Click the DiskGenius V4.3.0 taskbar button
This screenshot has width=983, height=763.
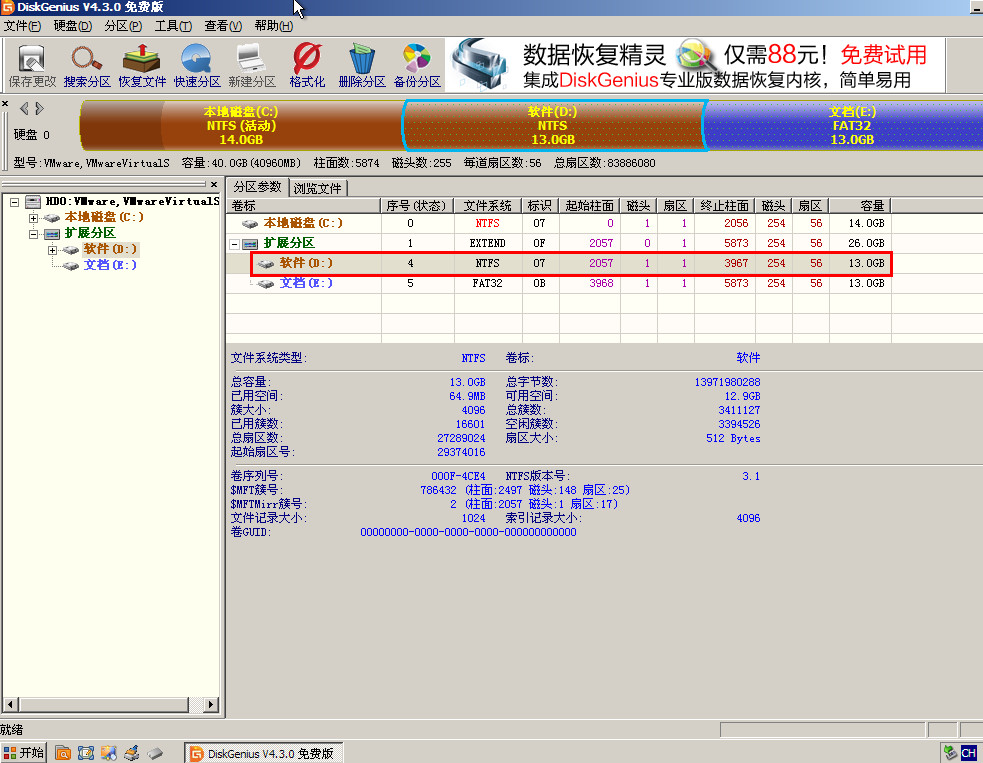263,753
